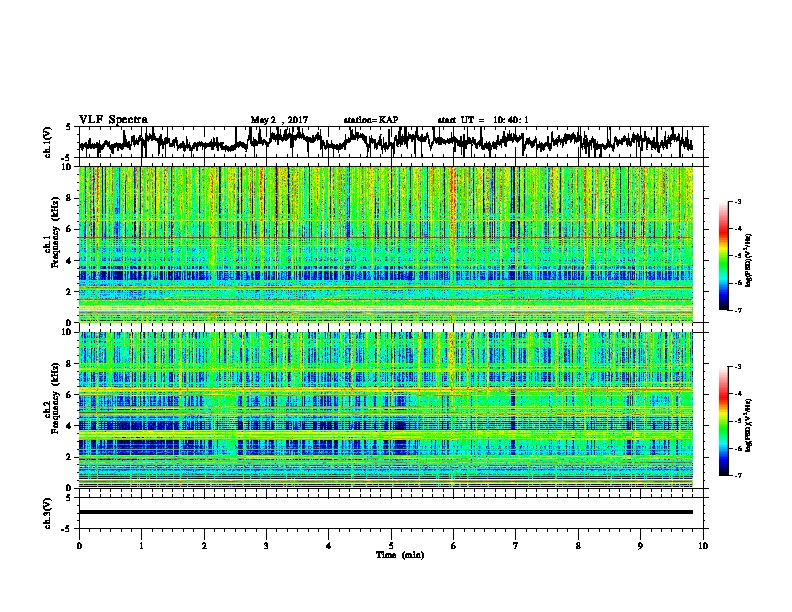792x612 pixels.
Task: Click the "2" kHz tick on ch.1 axis
Action: click(x=69, y=291)
